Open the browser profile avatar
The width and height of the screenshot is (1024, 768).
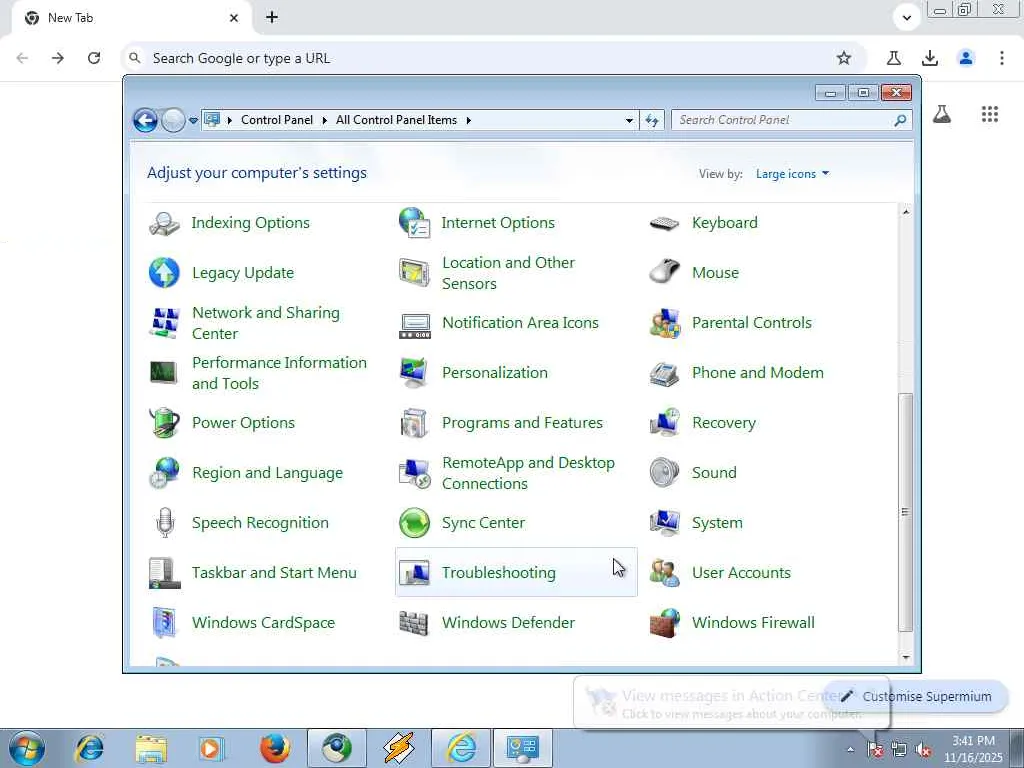click(965, 58)
